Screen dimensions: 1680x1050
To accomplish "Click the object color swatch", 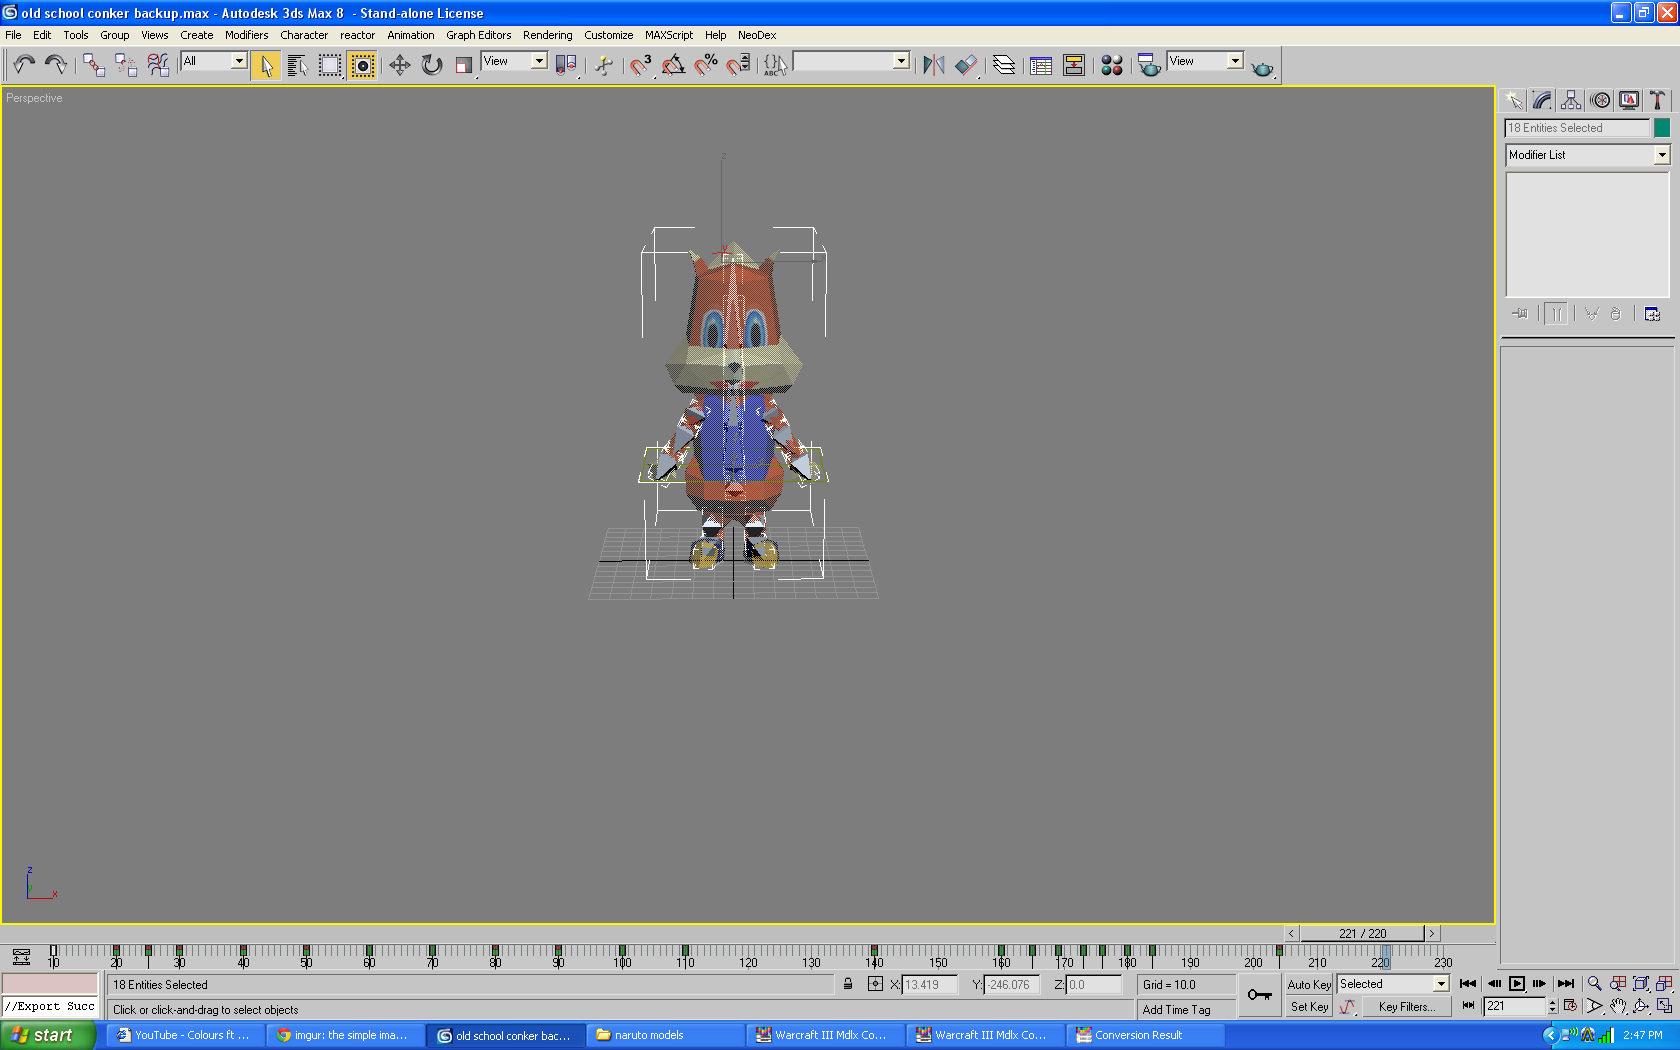I will coord(1662,128).
